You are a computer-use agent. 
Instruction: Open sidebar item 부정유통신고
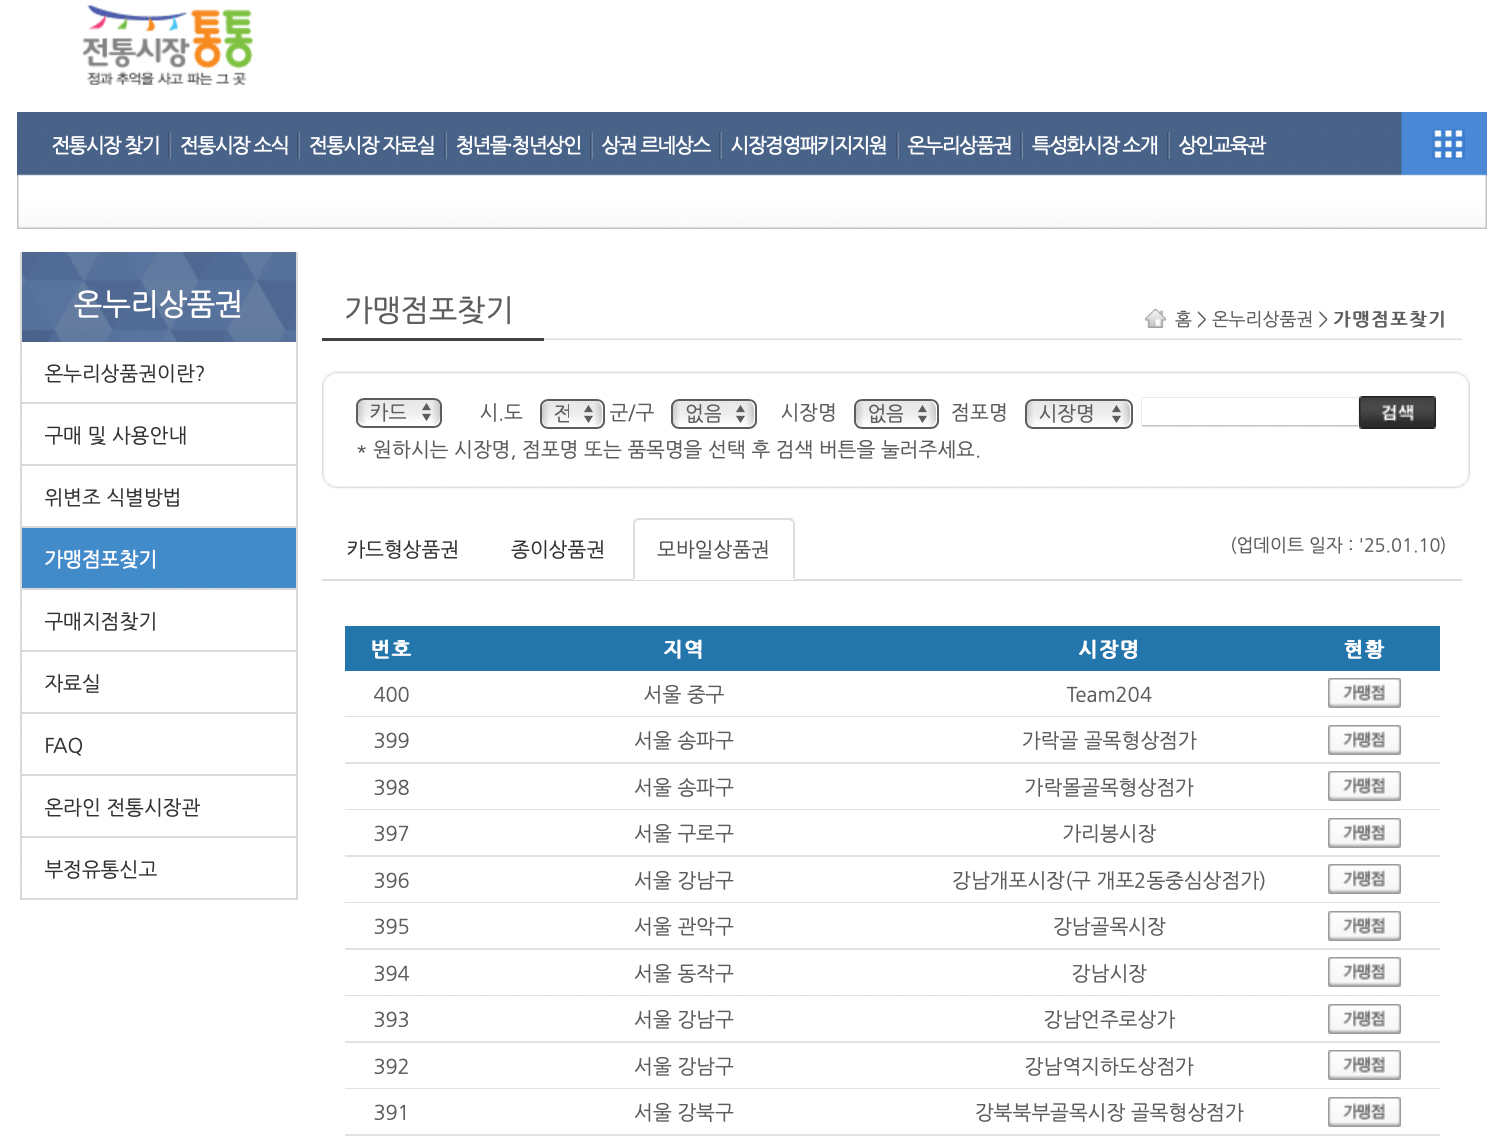tap(159, 869)
